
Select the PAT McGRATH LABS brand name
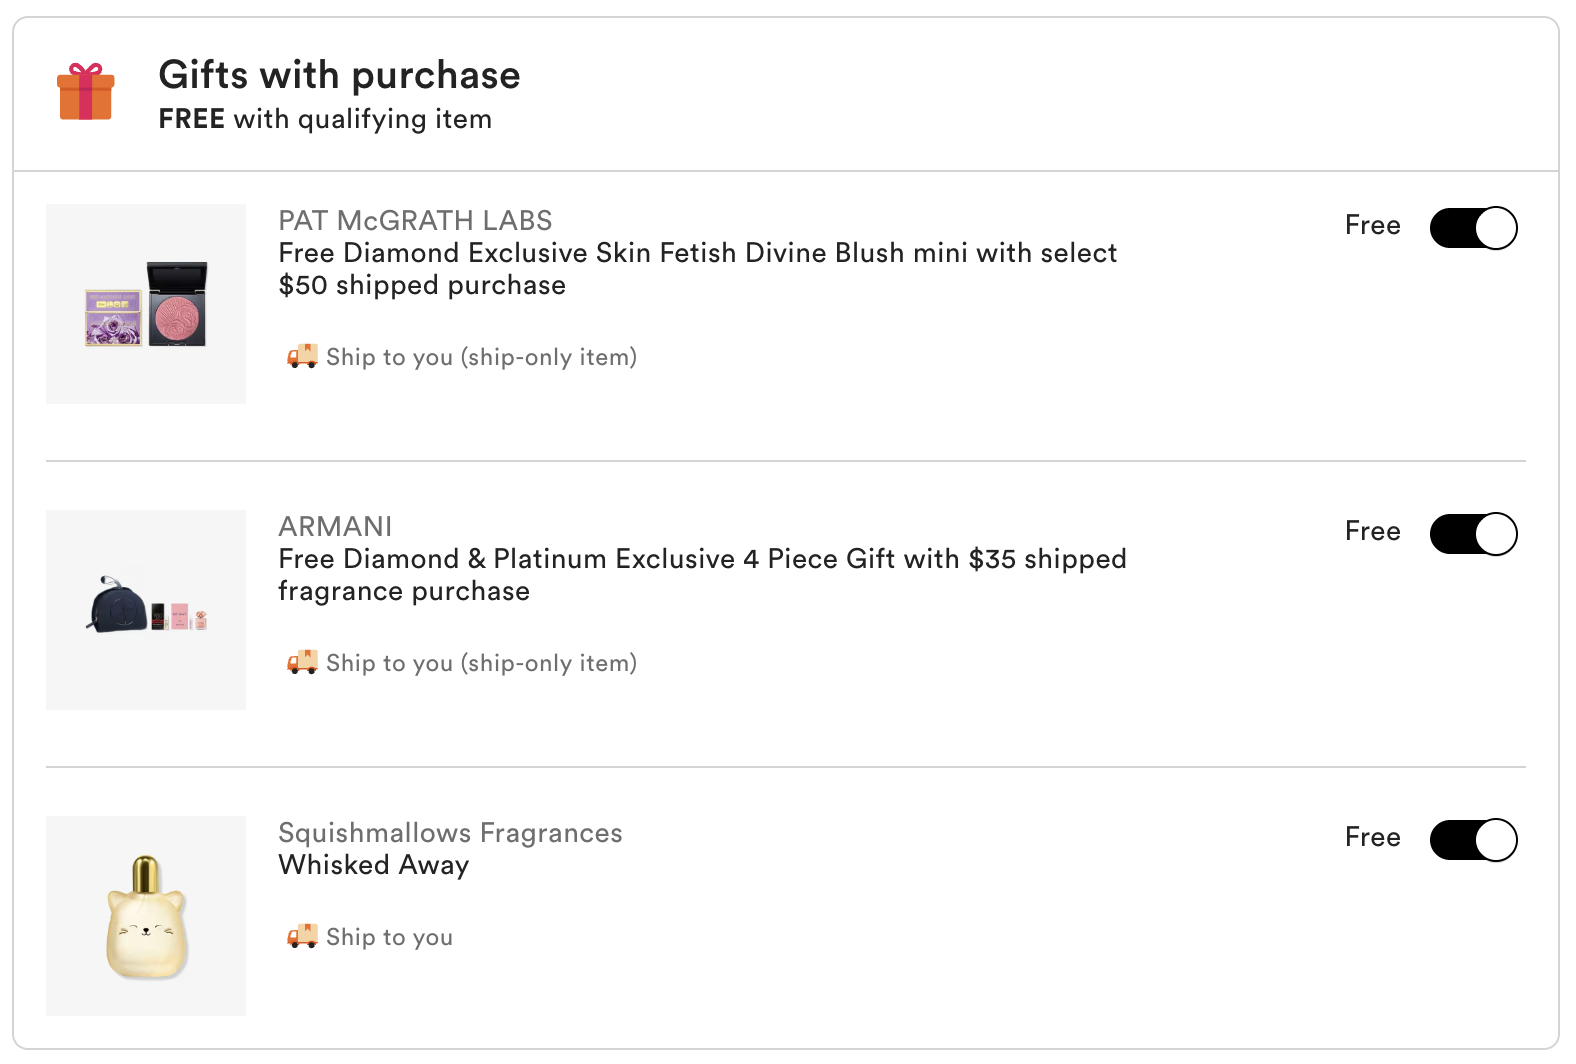[415, 220]
